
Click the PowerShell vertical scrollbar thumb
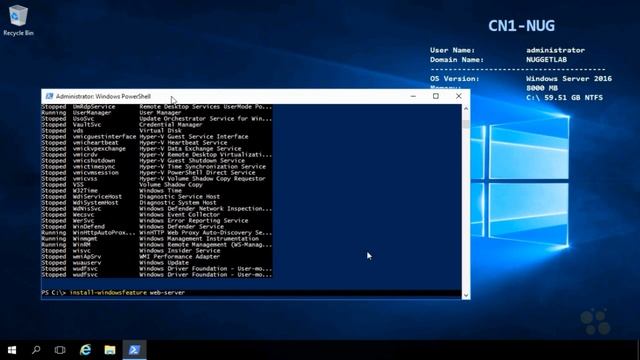pos(466,124)
